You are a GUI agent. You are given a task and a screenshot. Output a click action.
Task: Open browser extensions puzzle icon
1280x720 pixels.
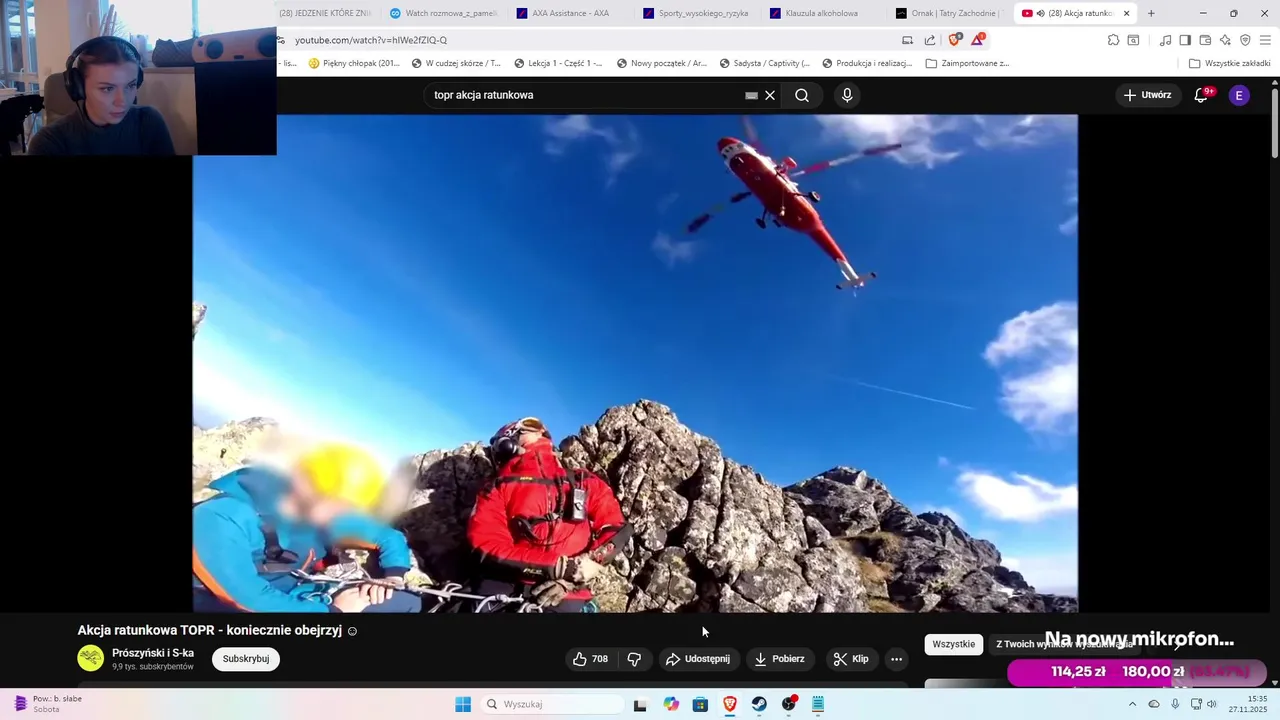click(x=1113, y=40)
